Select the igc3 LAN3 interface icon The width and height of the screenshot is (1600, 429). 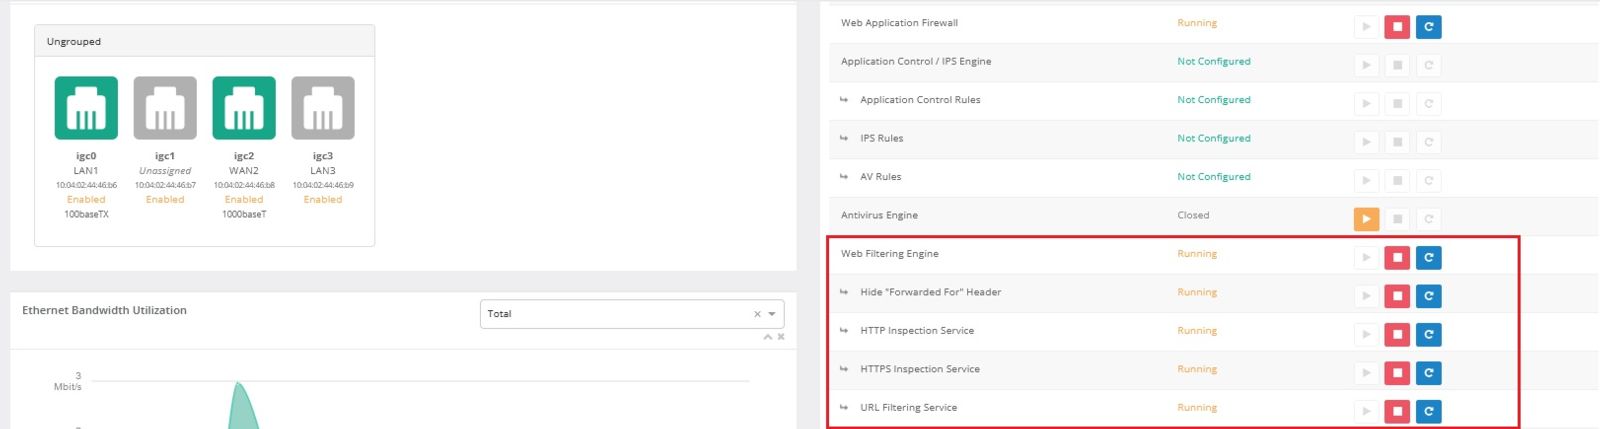pyautogui.click(x=323, y=108)
